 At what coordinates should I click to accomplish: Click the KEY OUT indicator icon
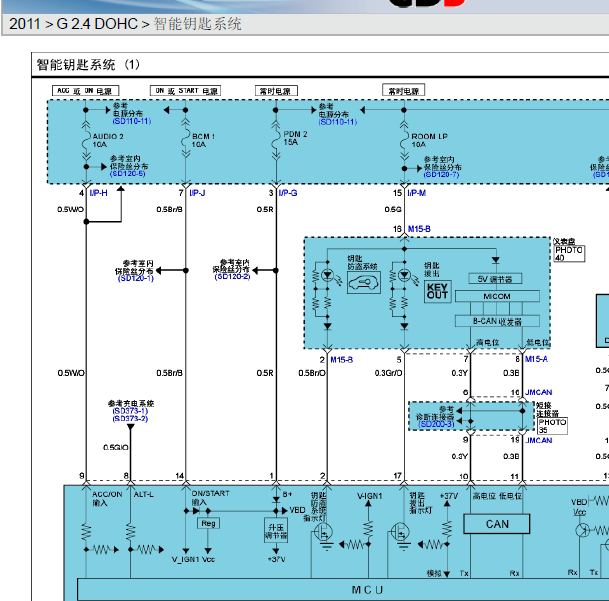click(x=437, y=291)
